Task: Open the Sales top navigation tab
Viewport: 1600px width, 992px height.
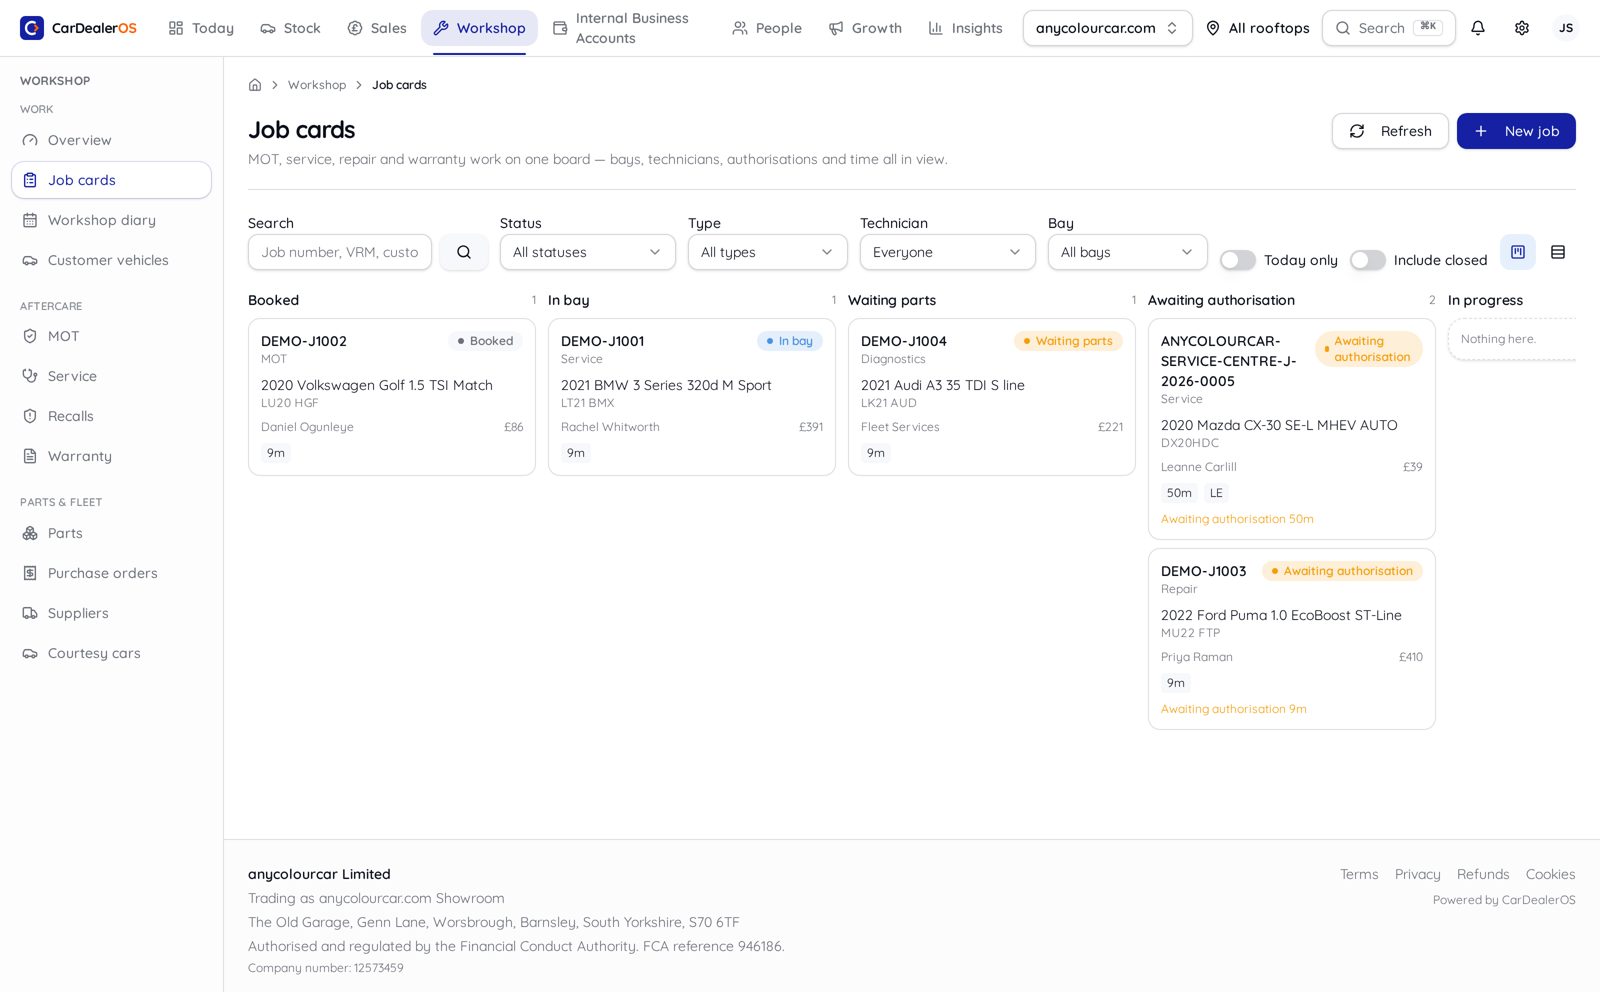Action: point(377,28)
